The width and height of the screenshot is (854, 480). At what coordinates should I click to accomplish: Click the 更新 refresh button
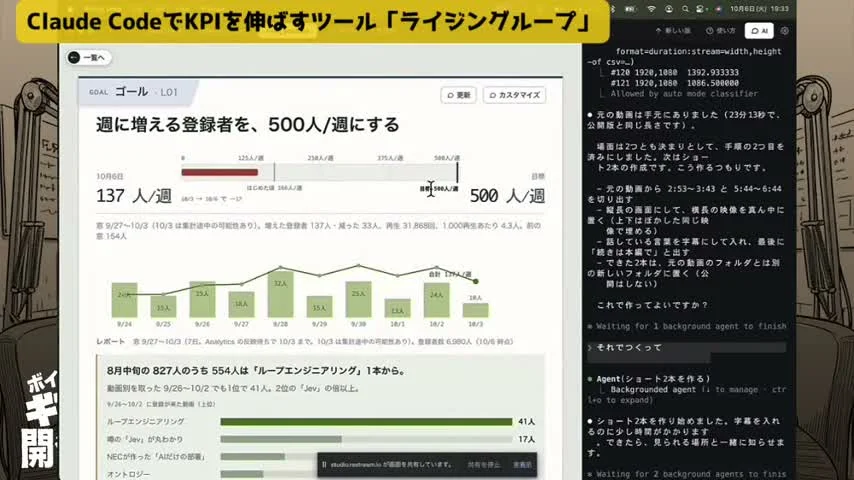point(458,95)
